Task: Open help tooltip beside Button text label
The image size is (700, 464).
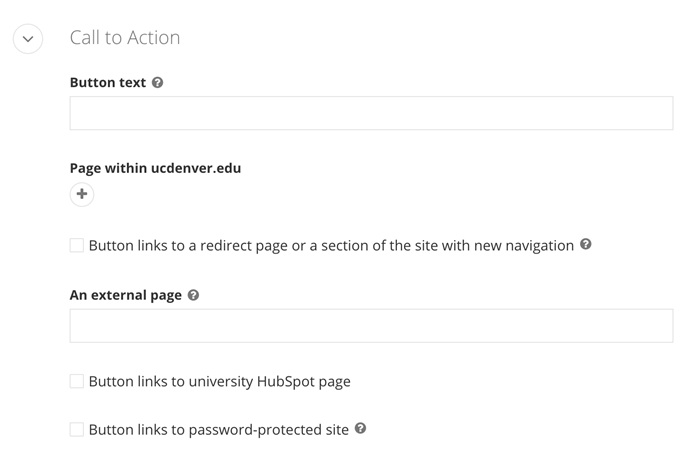Action: point(158,83)
